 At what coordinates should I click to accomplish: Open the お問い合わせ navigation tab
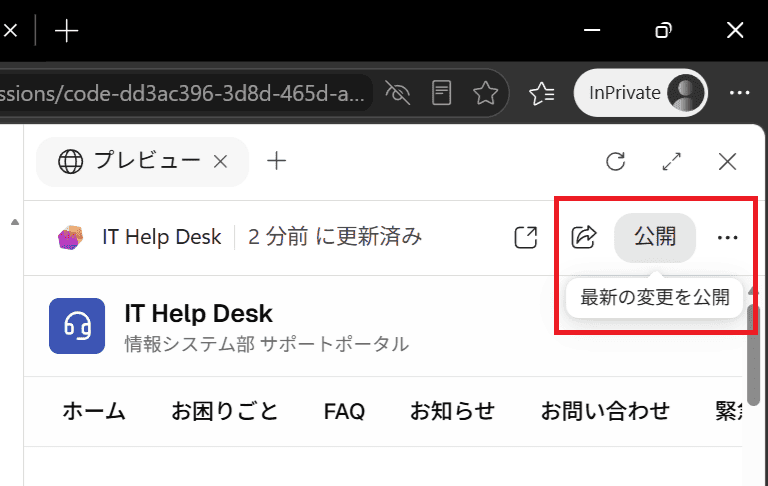(x=605, y=411)
